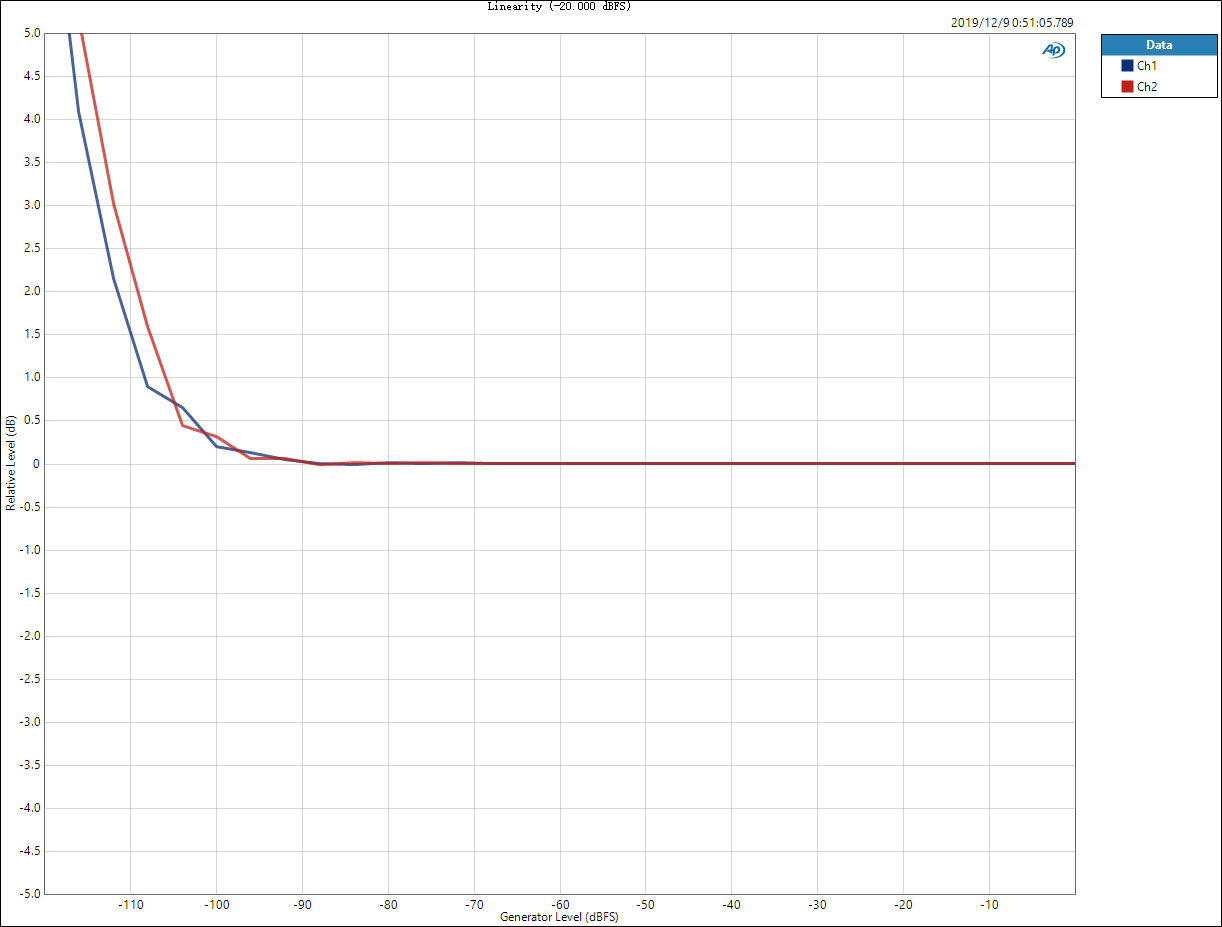Click the -60 label on generator axis

click(x=559, y=904)
